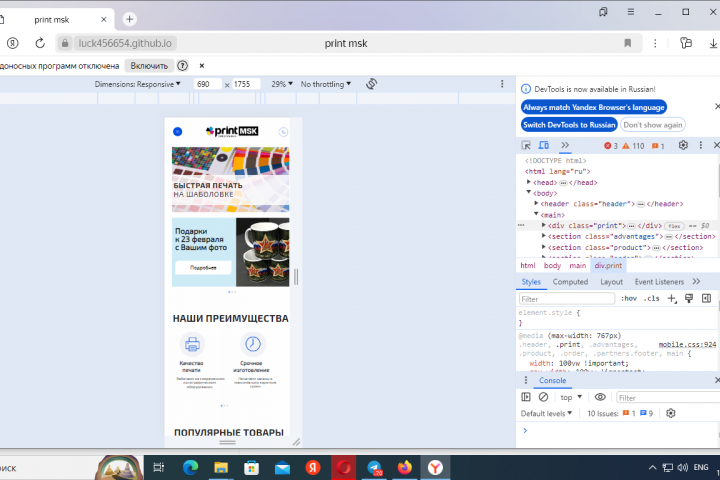Toggle the :hov element state button
Viewport: 720px width, 480px height.
coord(629,299)
